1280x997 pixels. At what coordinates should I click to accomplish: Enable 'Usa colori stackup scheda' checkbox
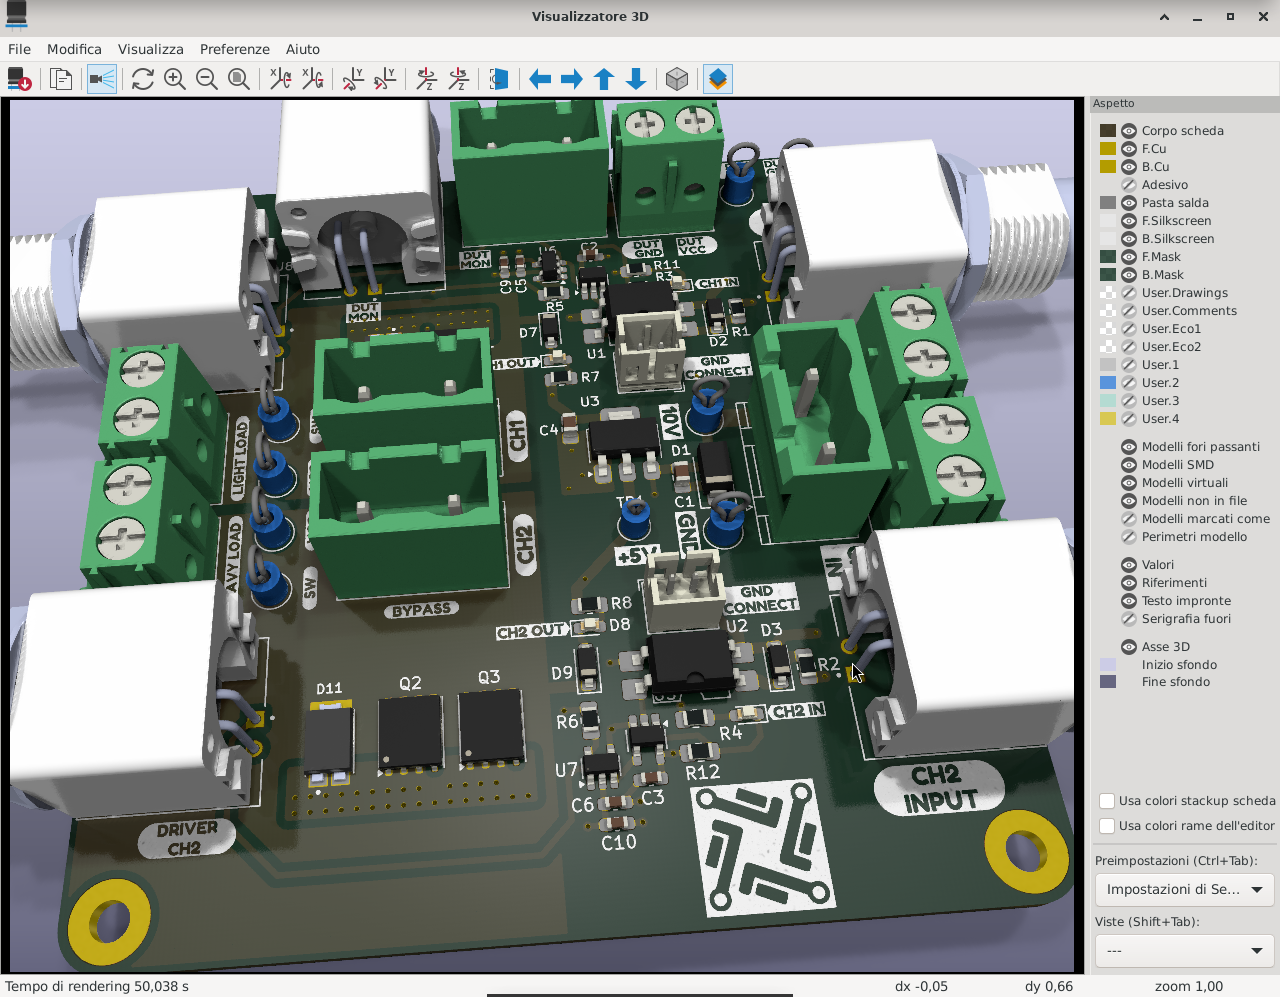click(1107, 801)
